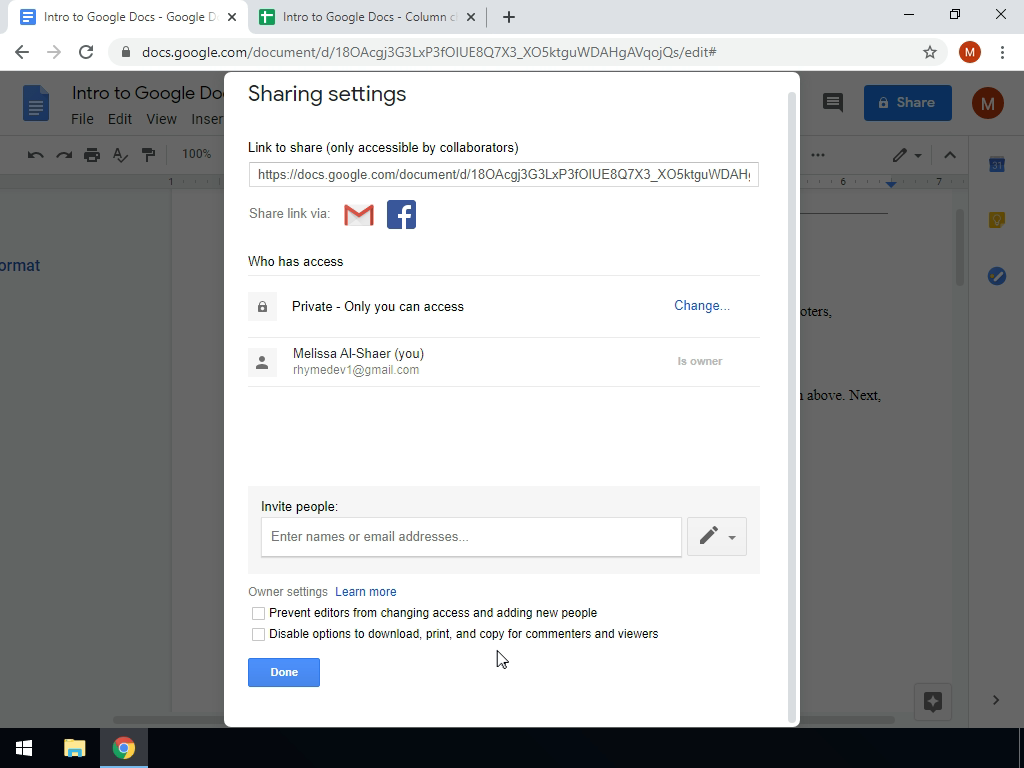Click the Change... access link

702,306
